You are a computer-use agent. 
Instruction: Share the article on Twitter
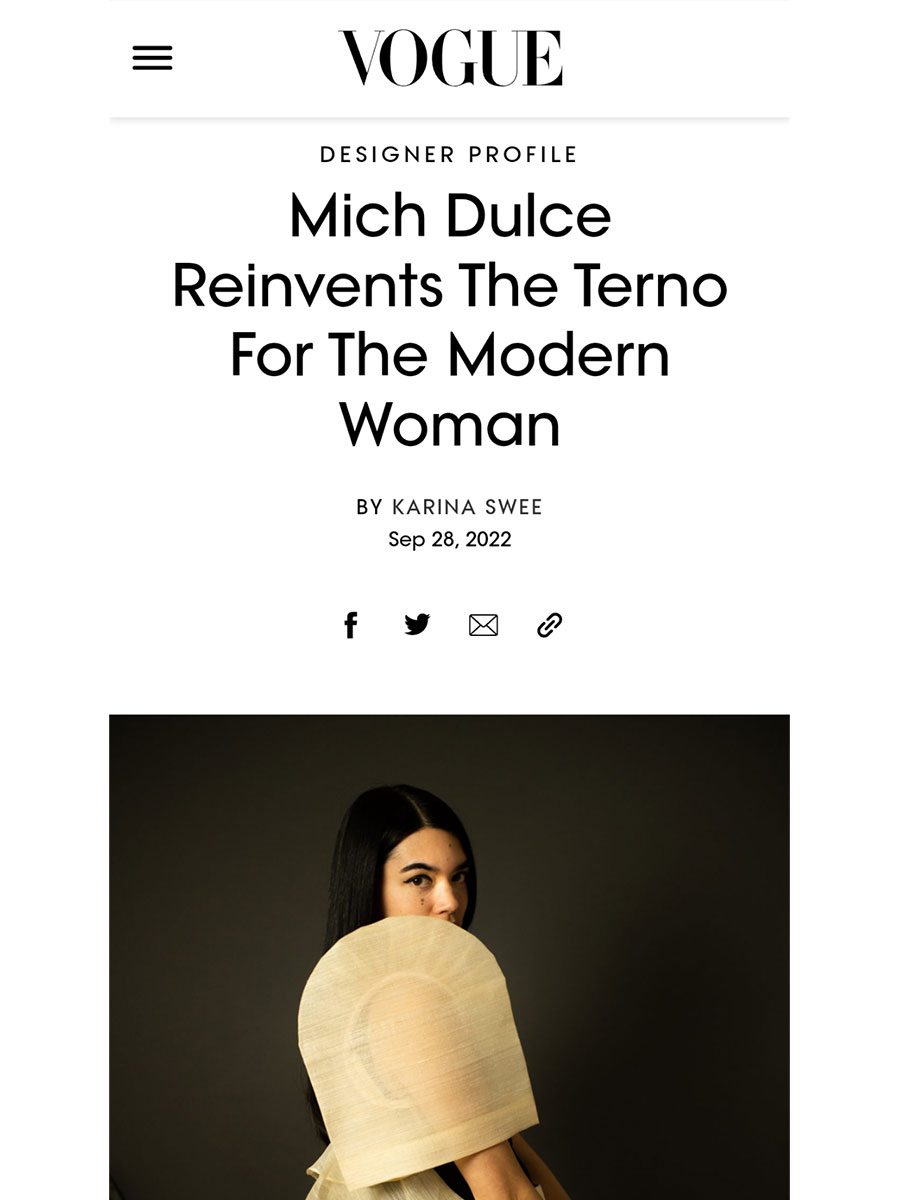click(417, 625)
